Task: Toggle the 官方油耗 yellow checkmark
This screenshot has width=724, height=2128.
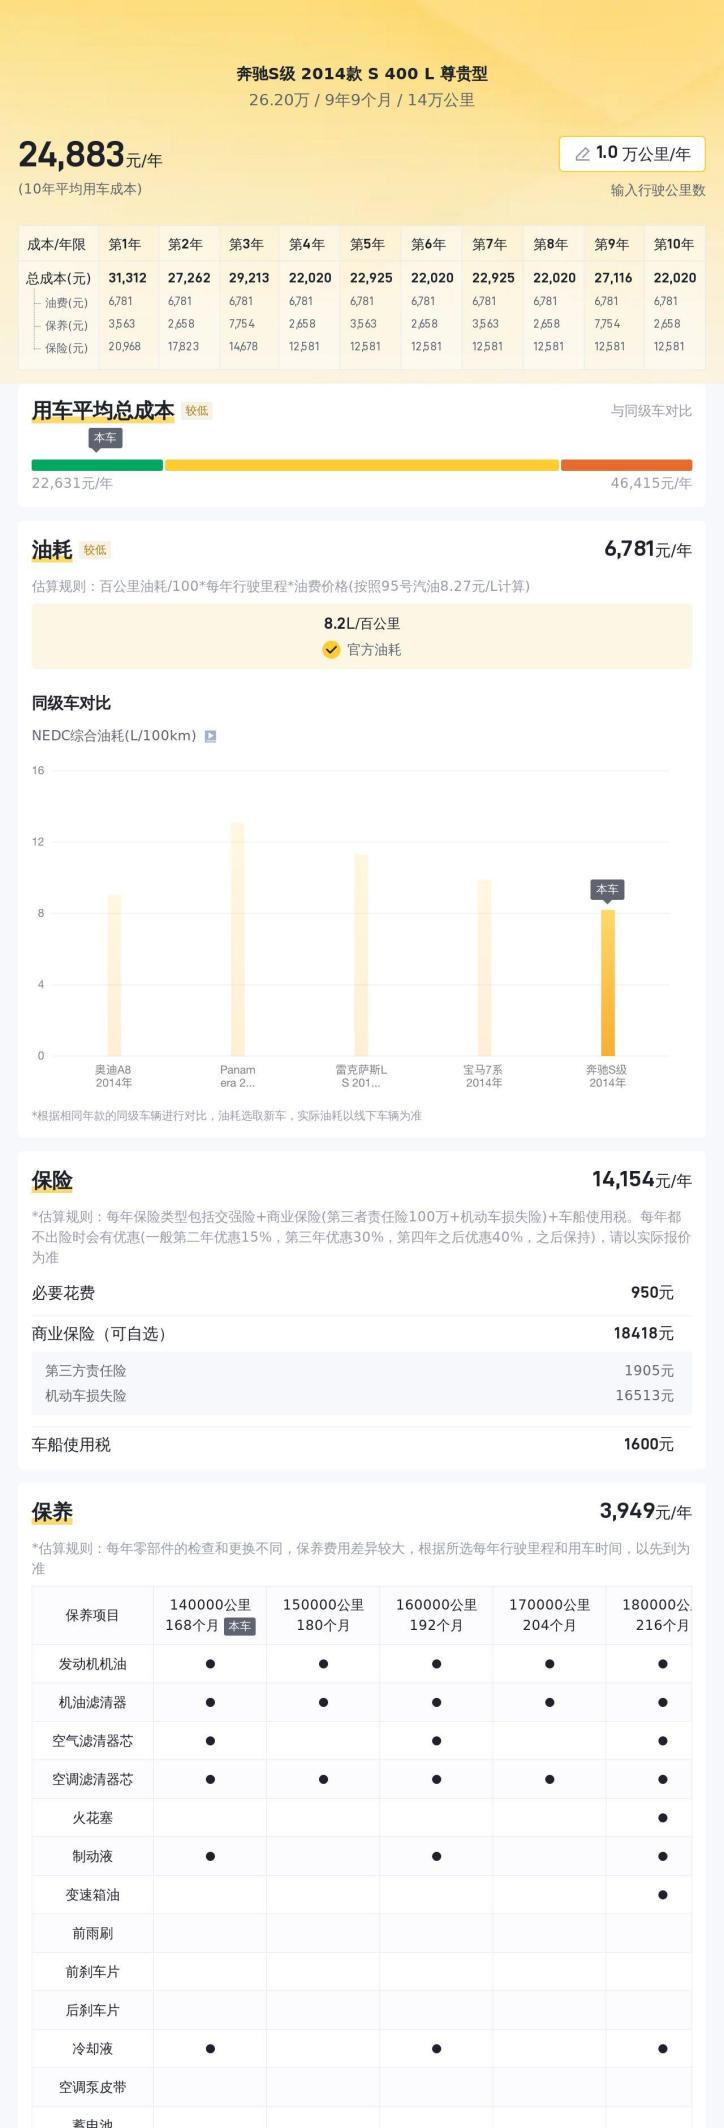Action: pyautogui.click(x=331, y=650)
